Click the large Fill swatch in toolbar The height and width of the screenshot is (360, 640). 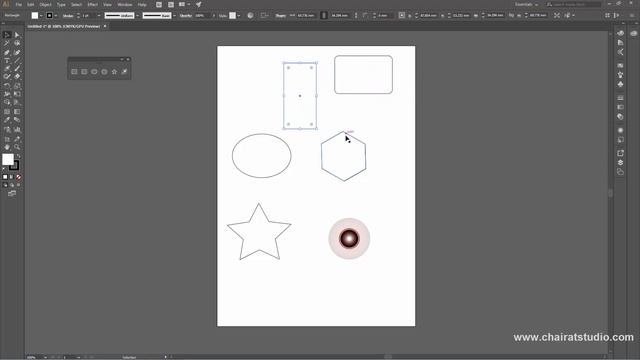8,159
